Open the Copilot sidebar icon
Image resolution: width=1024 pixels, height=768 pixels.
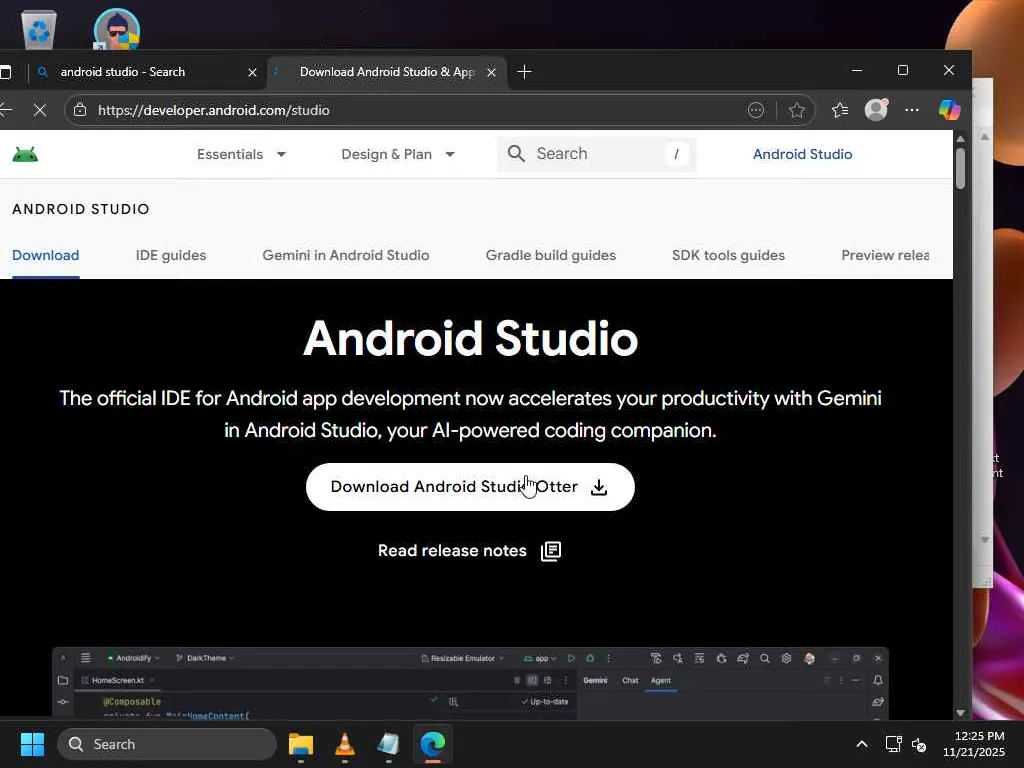click(949, 110)
